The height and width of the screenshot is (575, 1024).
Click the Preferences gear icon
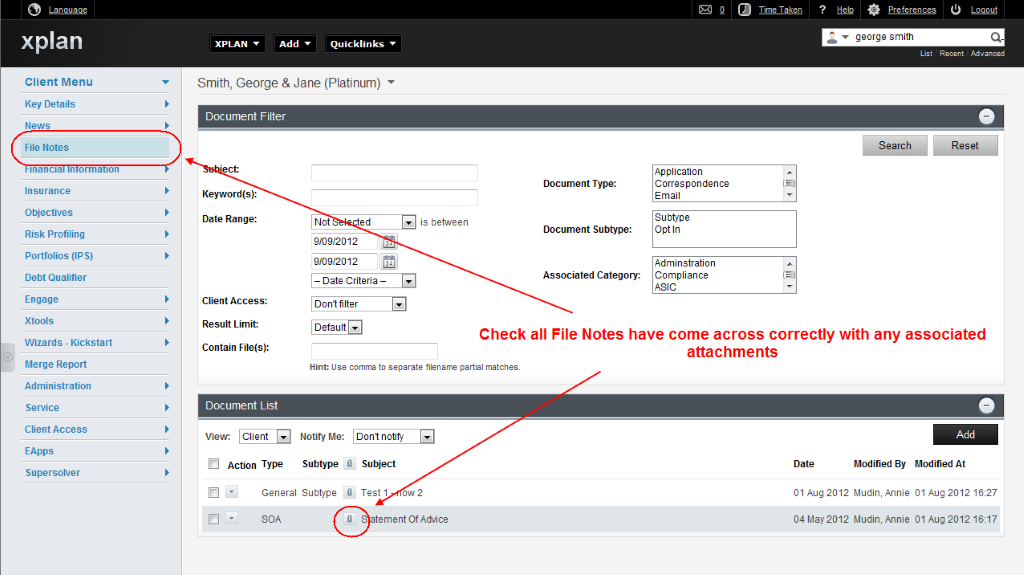[874, 10]
